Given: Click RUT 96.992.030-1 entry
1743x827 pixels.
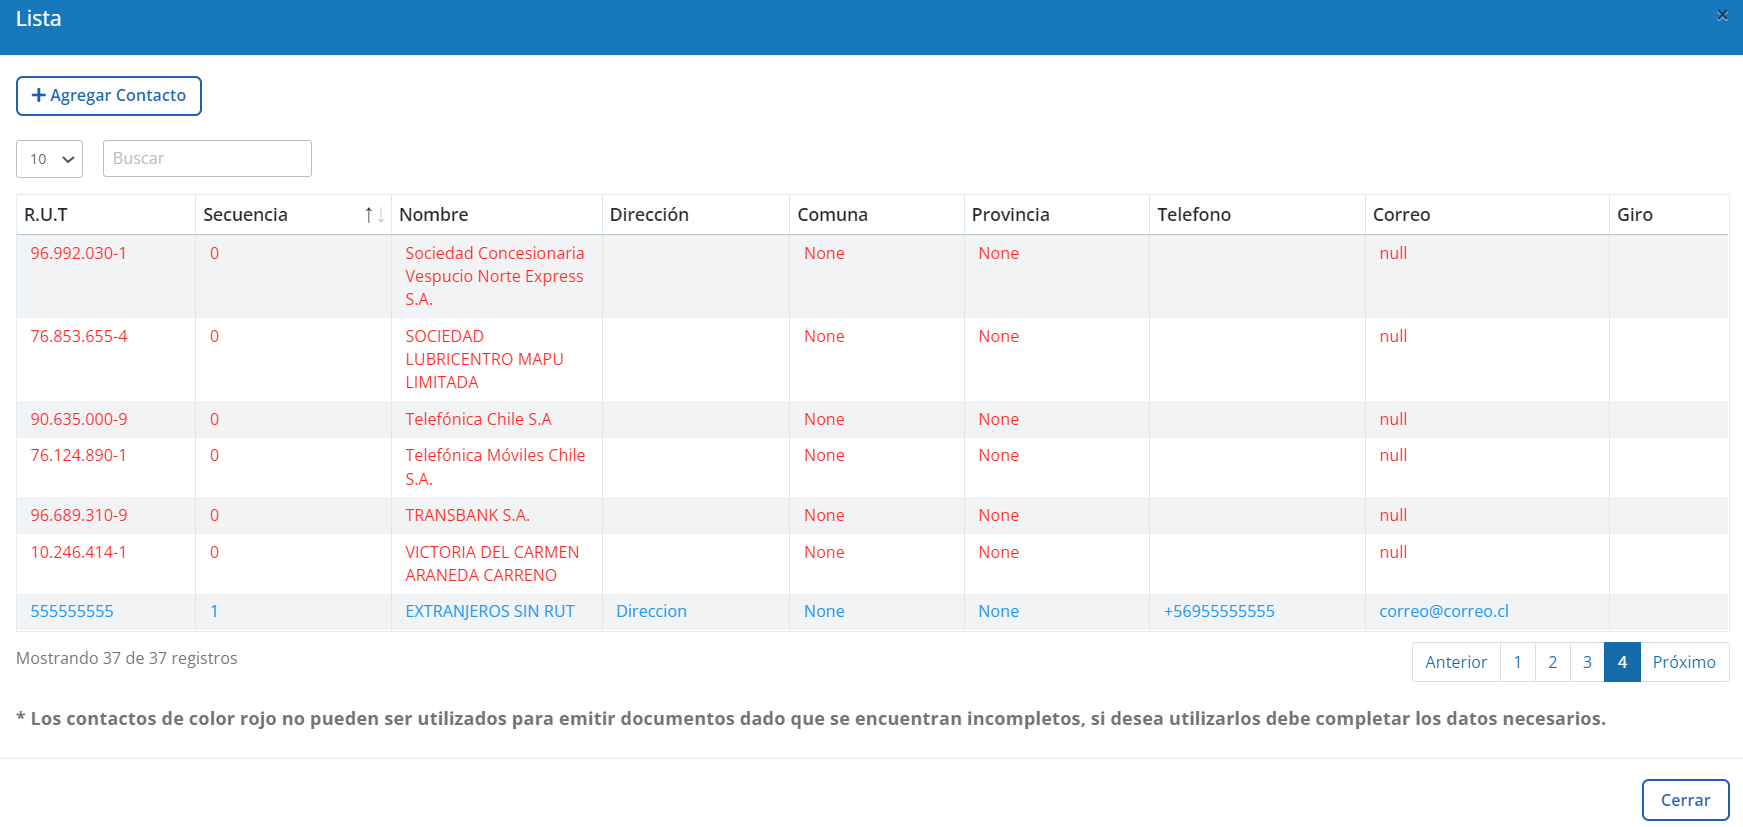Looking at the screenshot, I should (x=78, y=253).
